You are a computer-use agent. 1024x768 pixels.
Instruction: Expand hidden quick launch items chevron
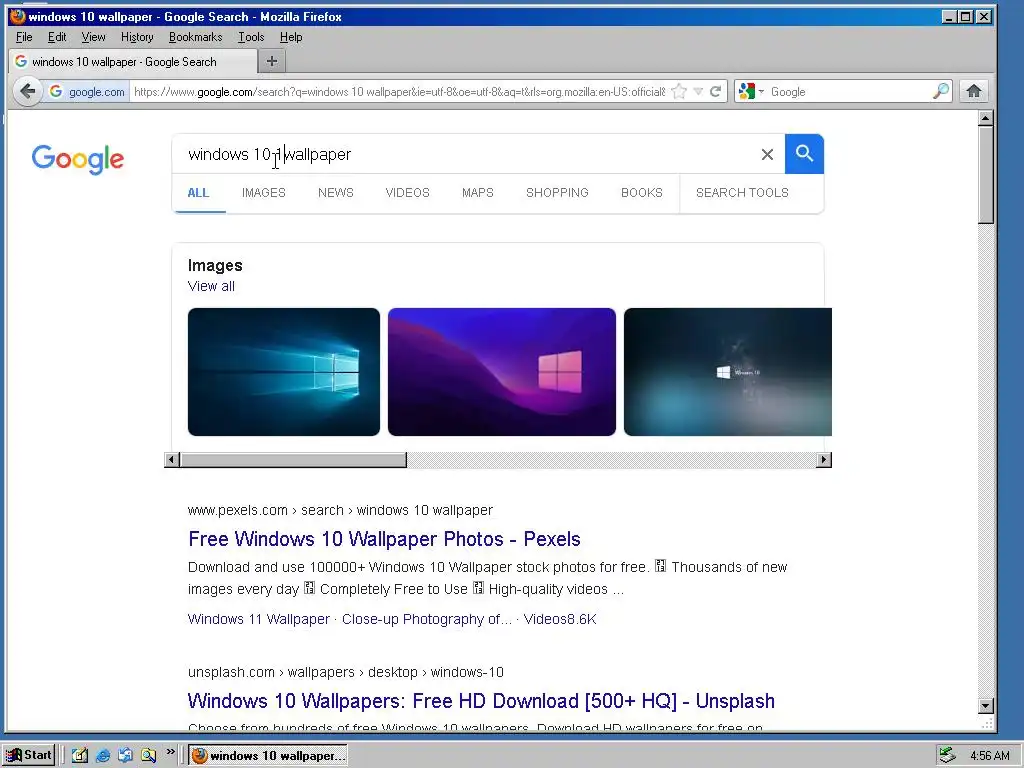[170, 752]
